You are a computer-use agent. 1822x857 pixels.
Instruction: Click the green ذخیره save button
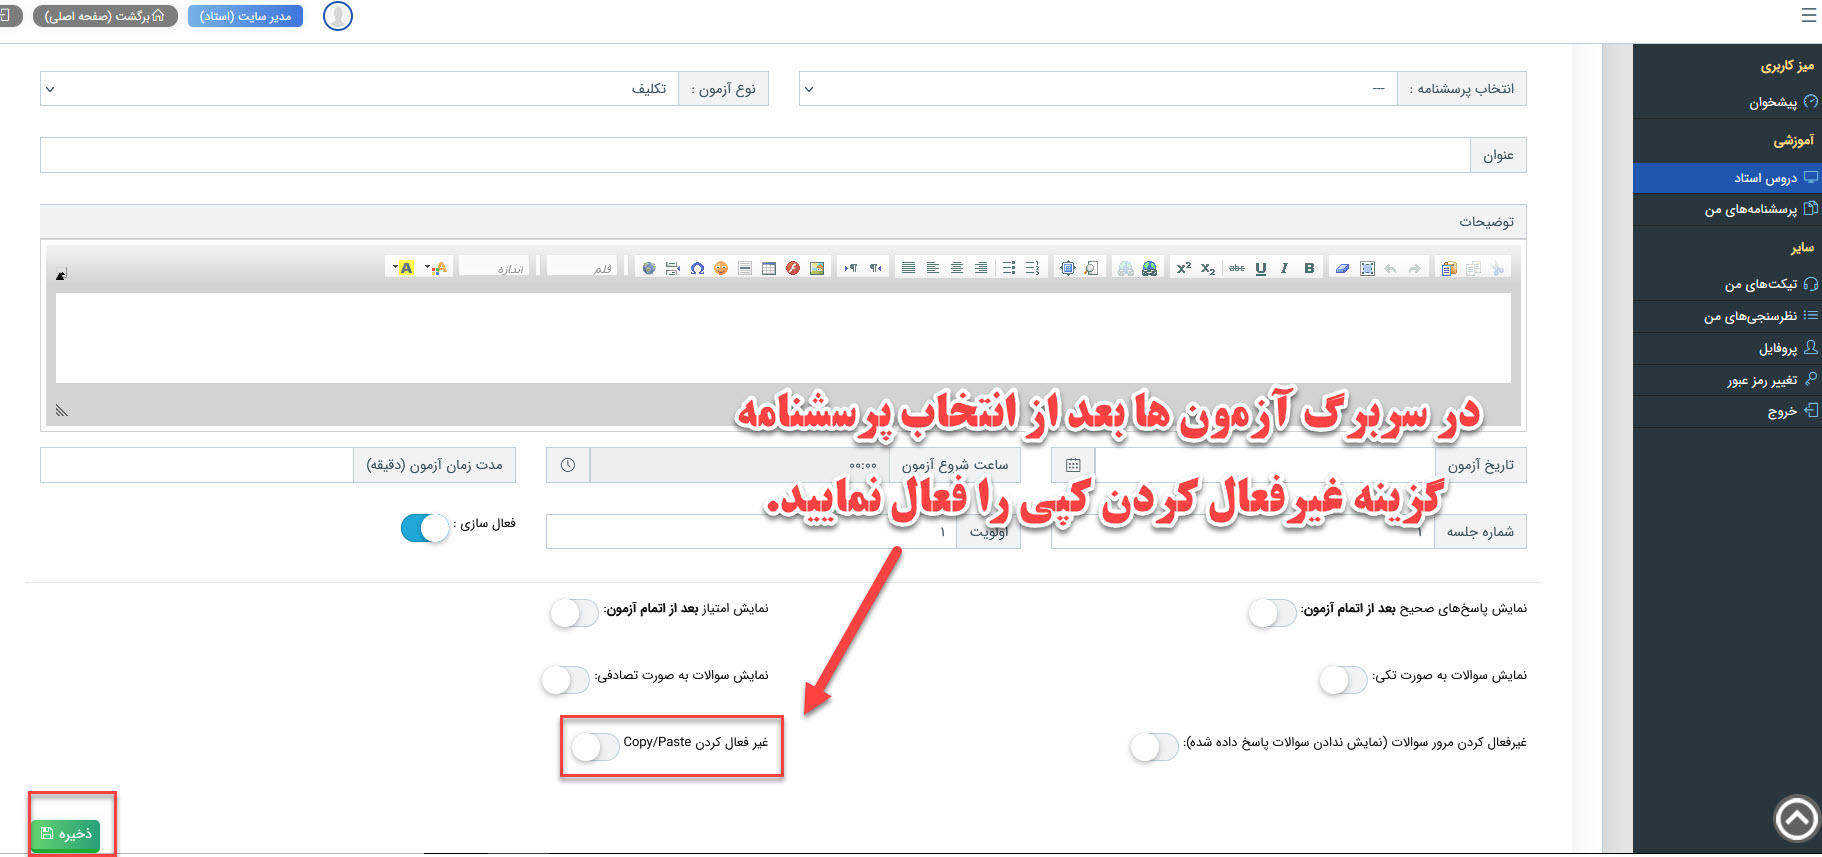[x=66, y=834]
